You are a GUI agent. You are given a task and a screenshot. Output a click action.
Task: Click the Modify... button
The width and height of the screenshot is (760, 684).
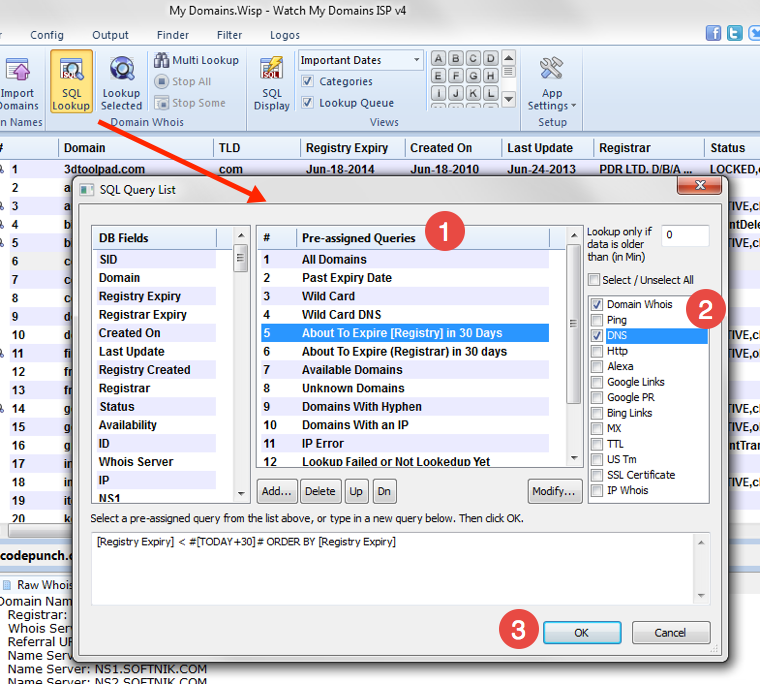click(x=554, y=491)
